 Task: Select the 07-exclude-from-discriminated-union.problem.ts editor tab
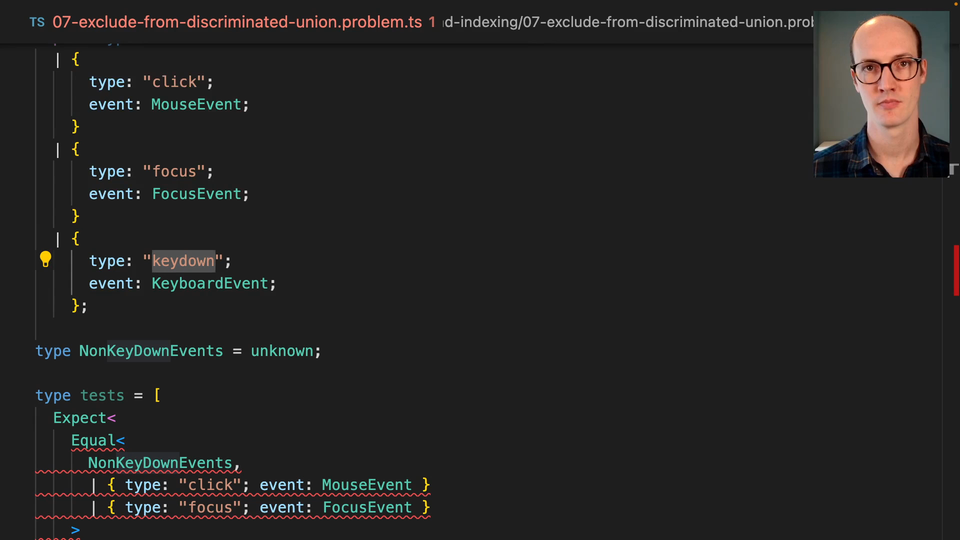pos(236,22)
